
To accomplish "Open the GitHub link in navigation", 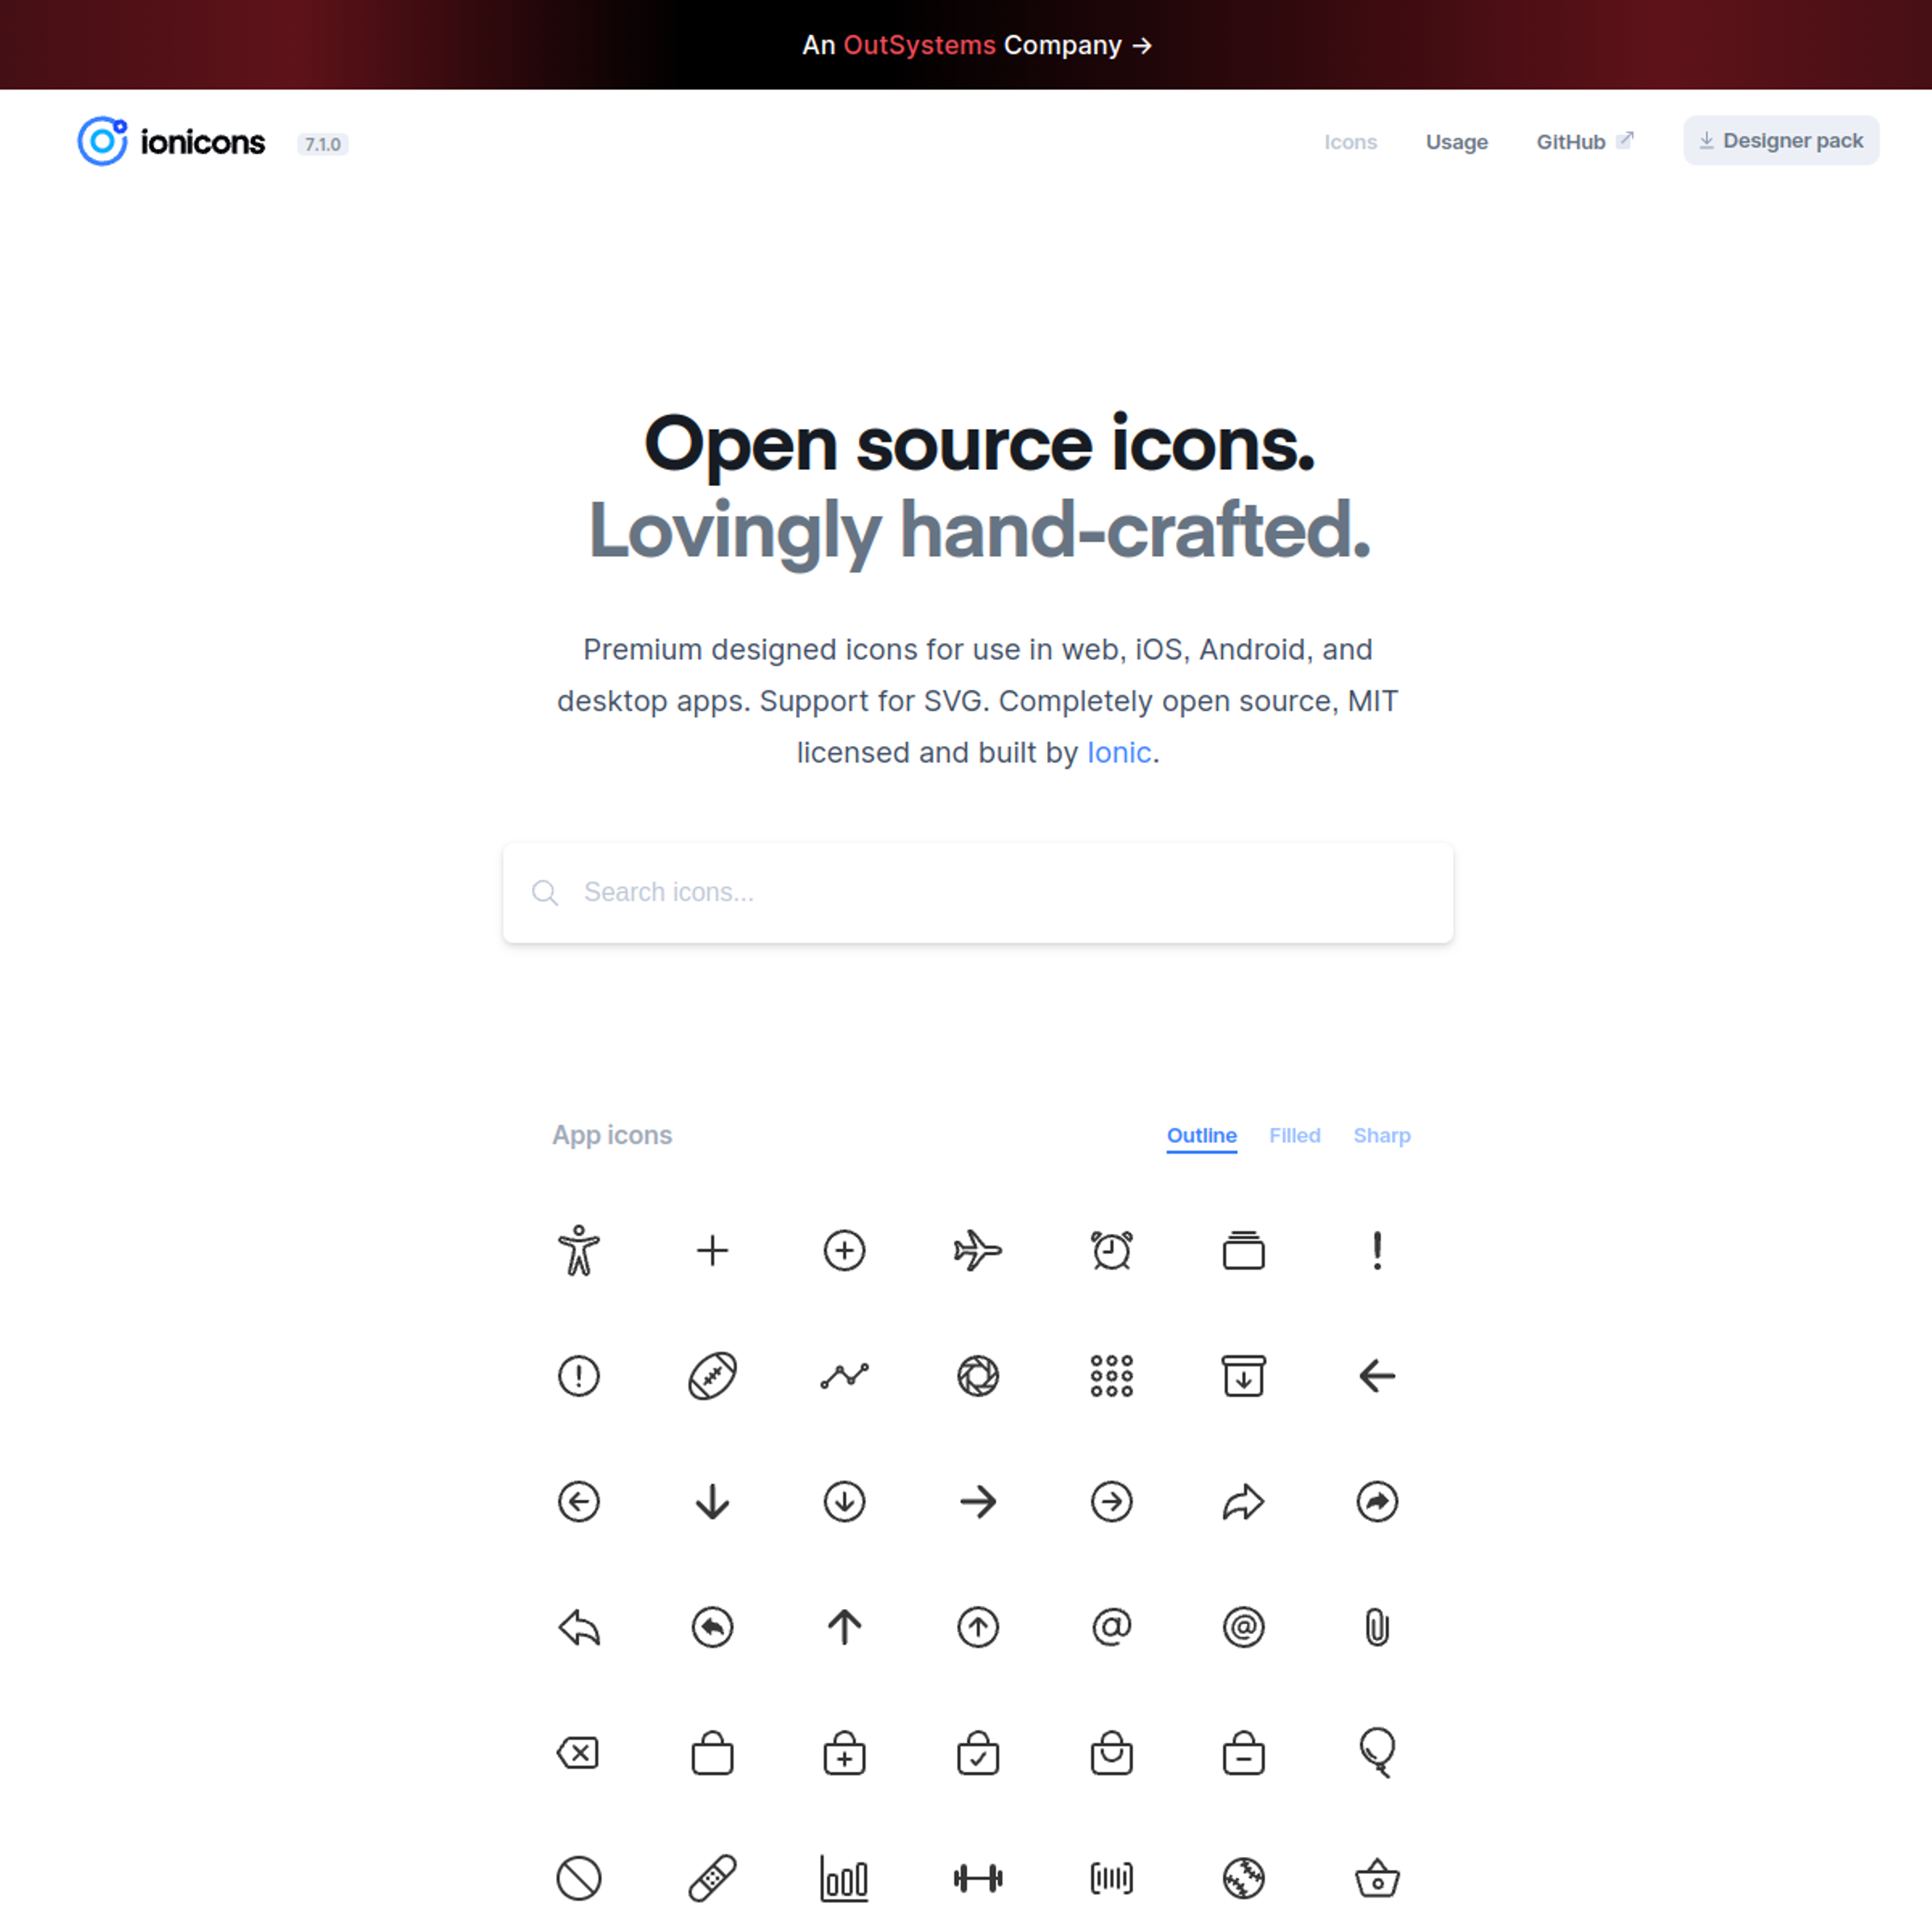I will pos(1584,142).
